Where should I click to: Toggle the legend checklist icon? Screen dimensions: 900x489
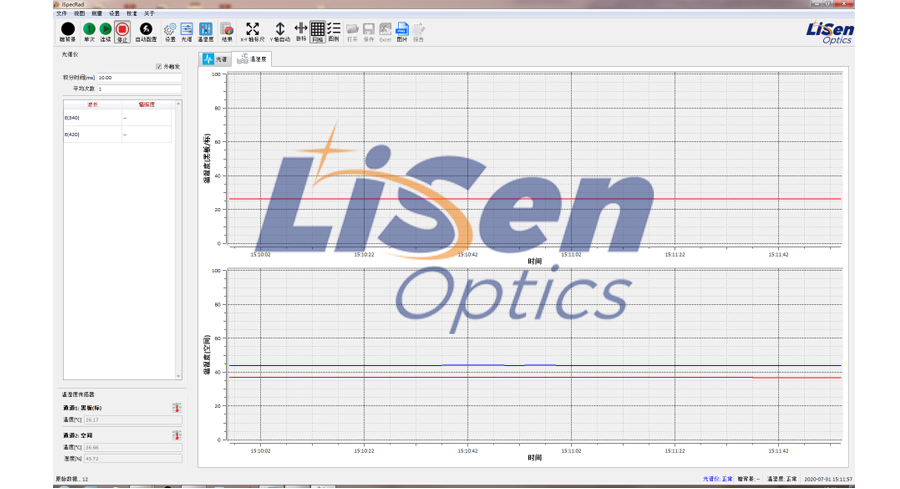pyautogui.click(x=334, y=32)
